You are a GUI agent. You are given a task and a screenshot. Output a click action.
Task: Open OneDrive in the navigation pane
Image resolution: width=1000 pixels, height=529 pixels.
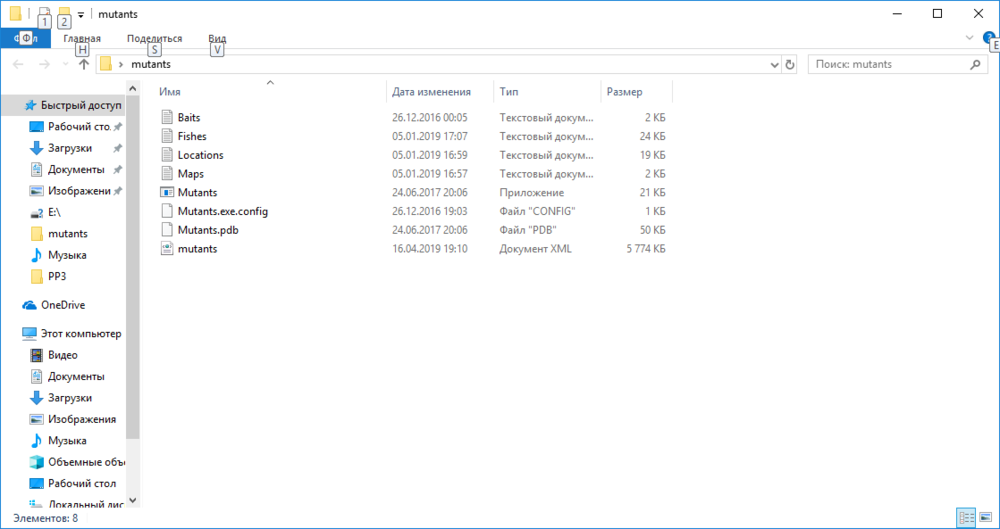click(x=62, y=305)
